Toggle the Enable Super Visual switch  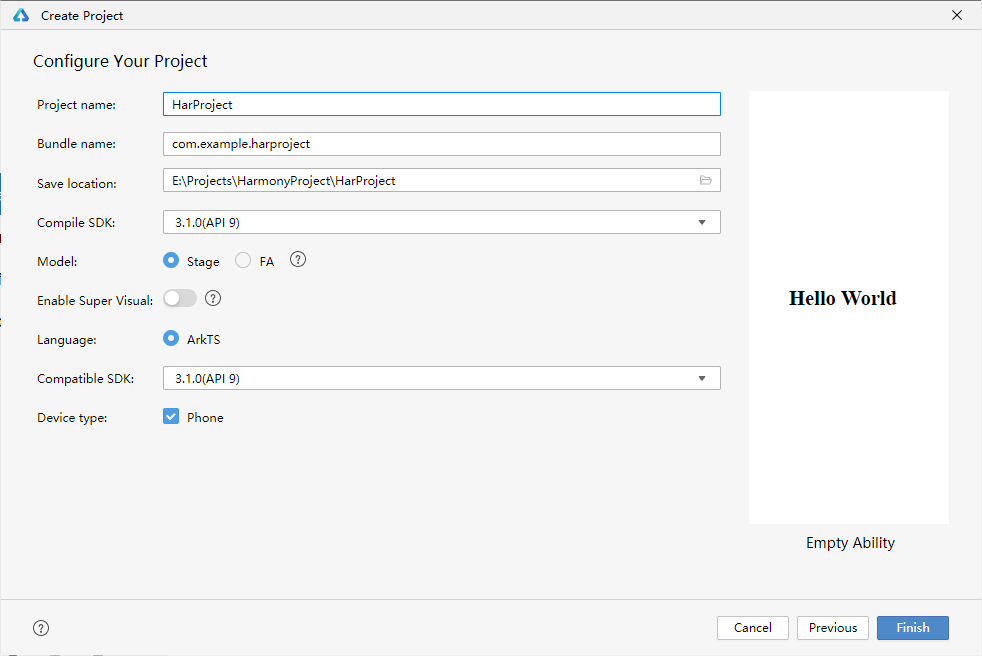(x=180, y=298)
